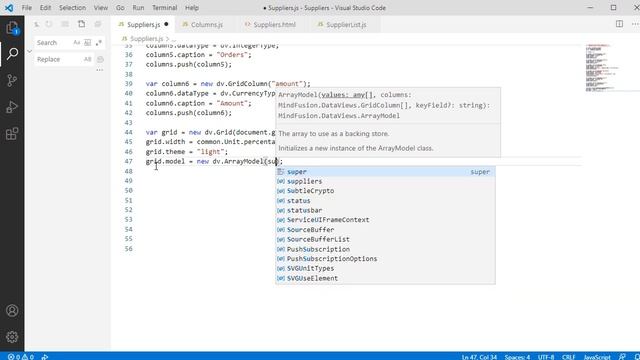Select 'SourceBufferList' autocomplete suggestion
Screen dimensions: 640x360
pyautogui.click(x=385, y=240)
